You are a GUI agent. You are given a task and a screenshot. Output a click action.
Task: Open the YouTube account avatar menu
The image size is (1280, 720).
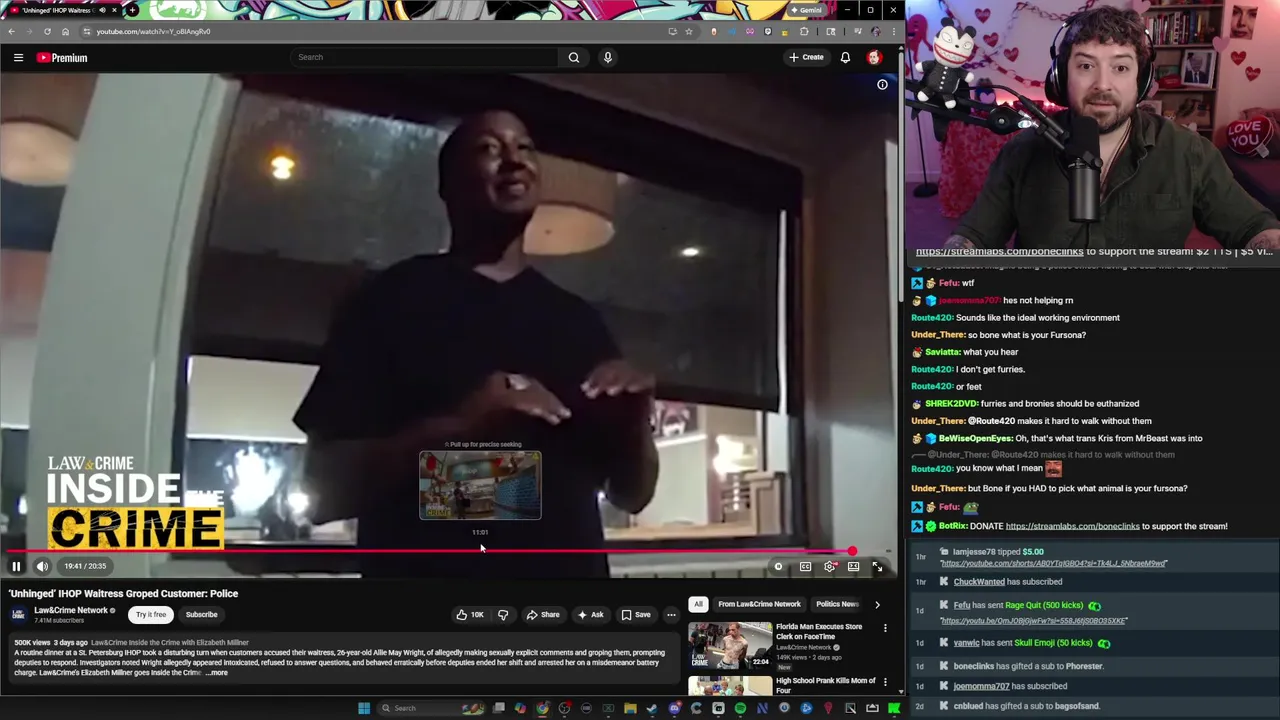pyautogui.click(x=874, y=58)
